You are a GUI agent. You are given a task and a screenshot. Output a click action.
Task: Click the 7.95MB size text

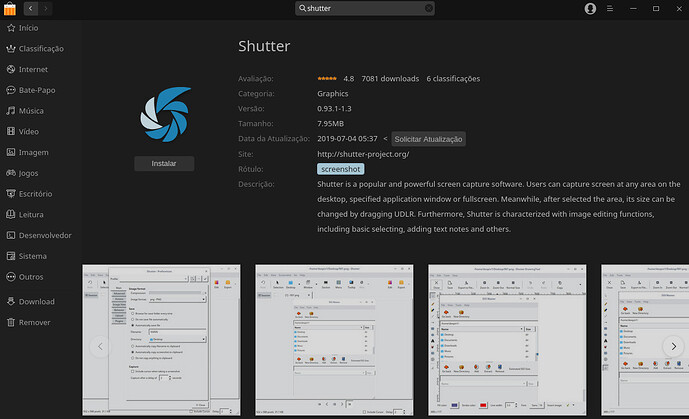pos(330,123)
